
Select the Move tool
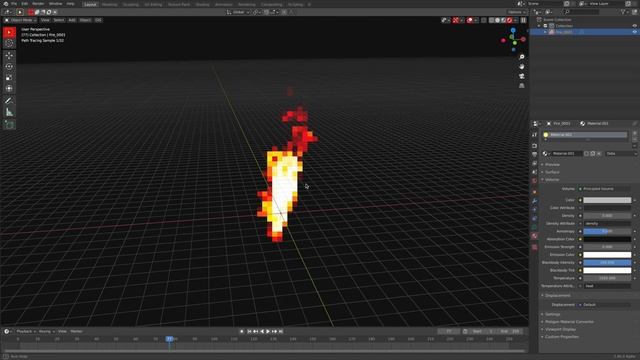pyautogui.click(x=9, y=56)
